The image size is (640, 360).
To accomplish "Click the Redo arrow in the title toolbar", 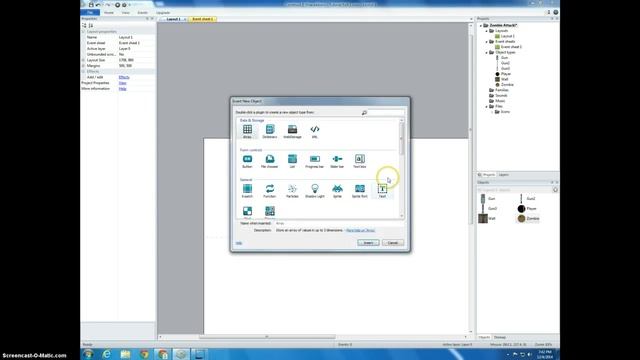I will click(108, 5).
